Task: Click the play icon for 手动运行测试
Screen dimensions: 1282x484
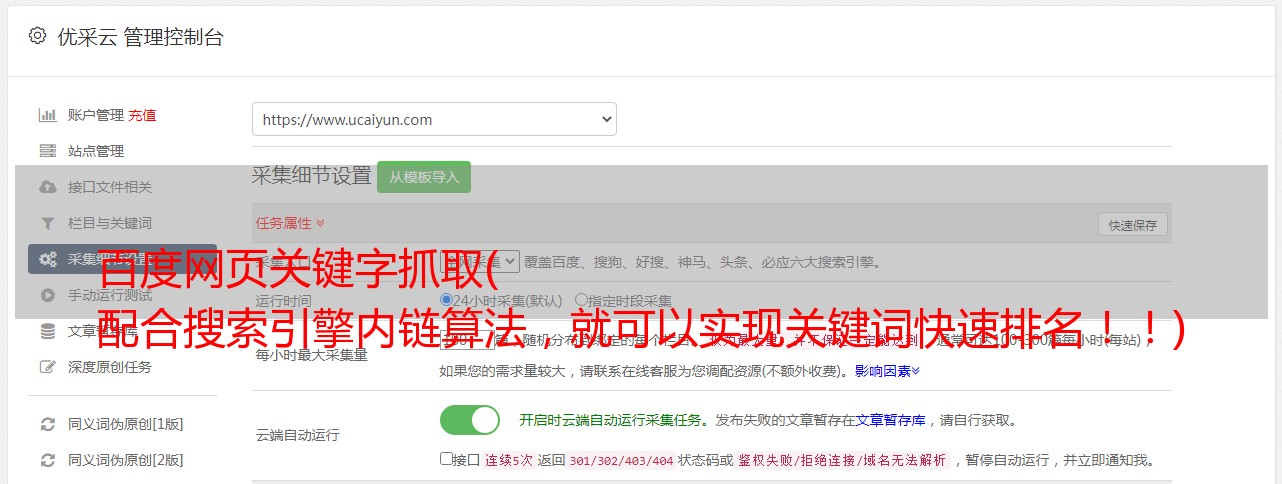Action: tap(47, 295)
